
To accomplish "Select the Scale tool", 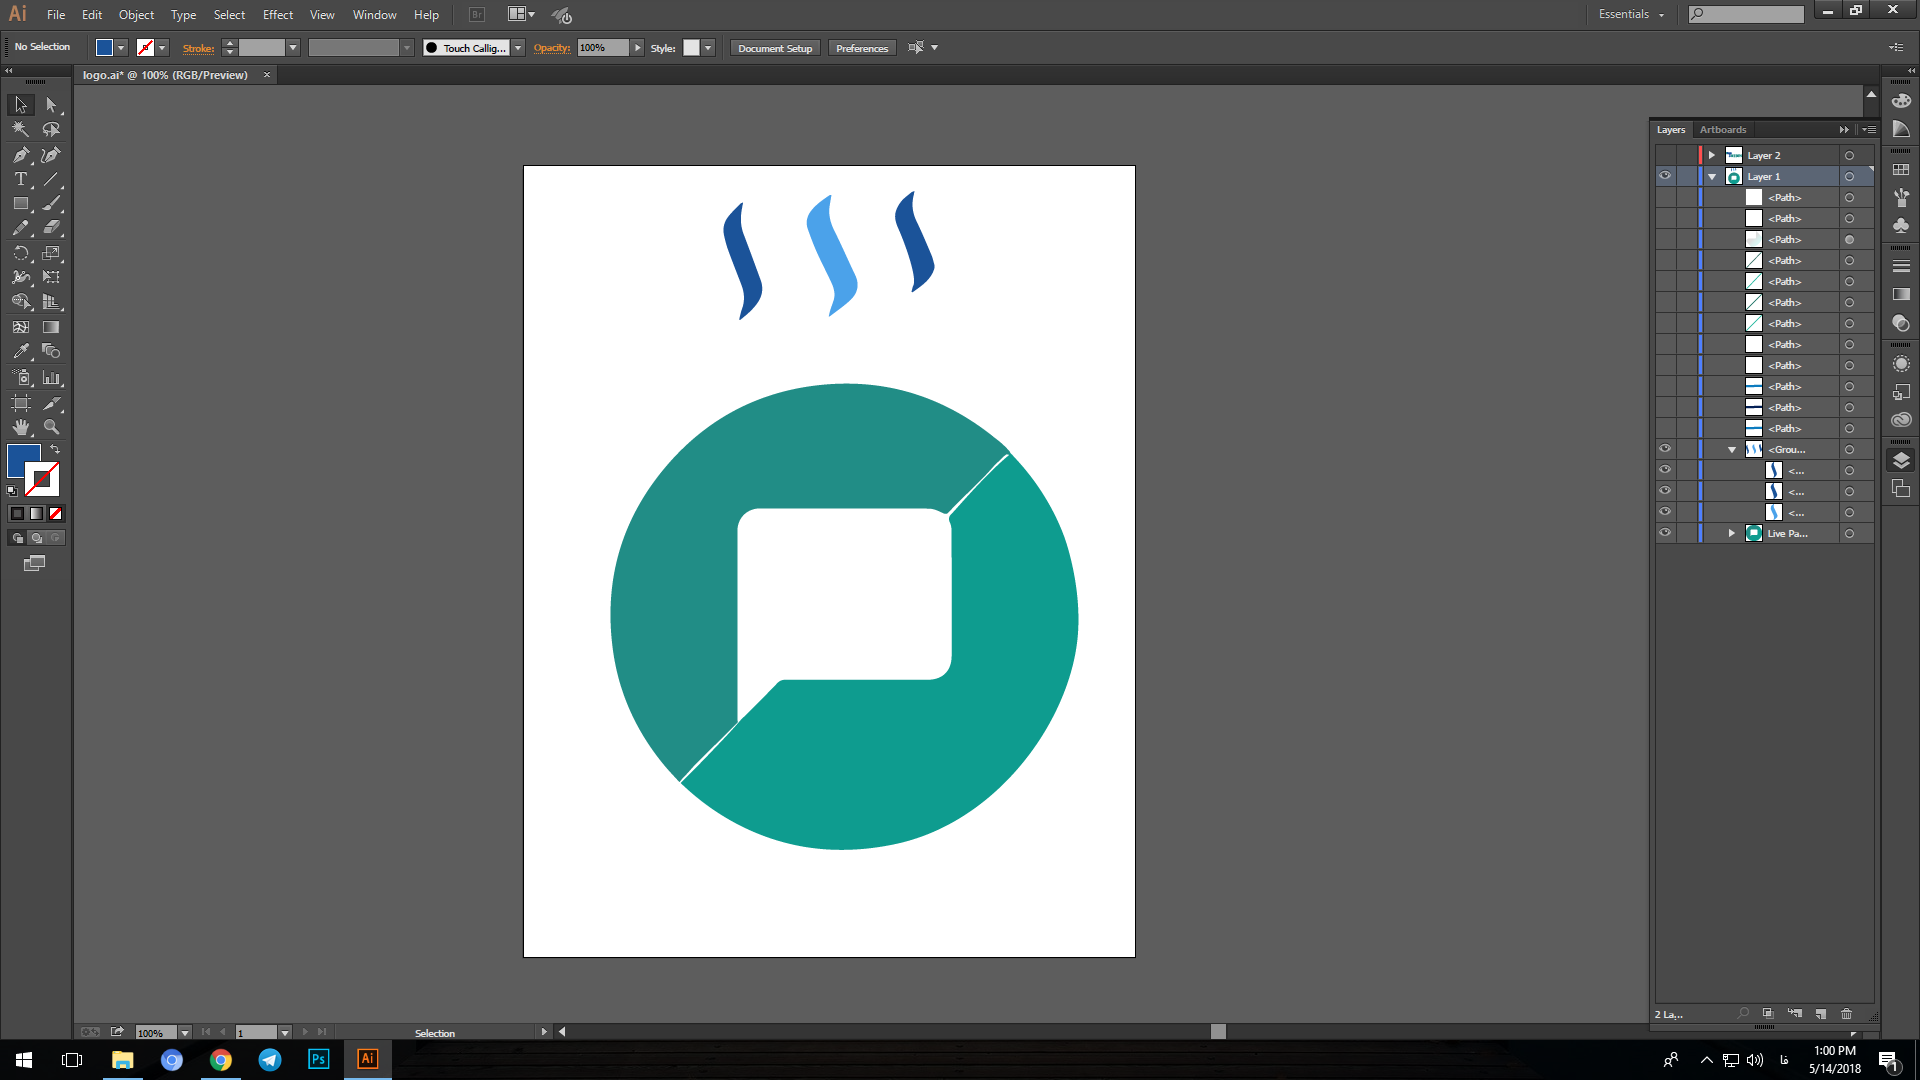I will tap(51, 253).
